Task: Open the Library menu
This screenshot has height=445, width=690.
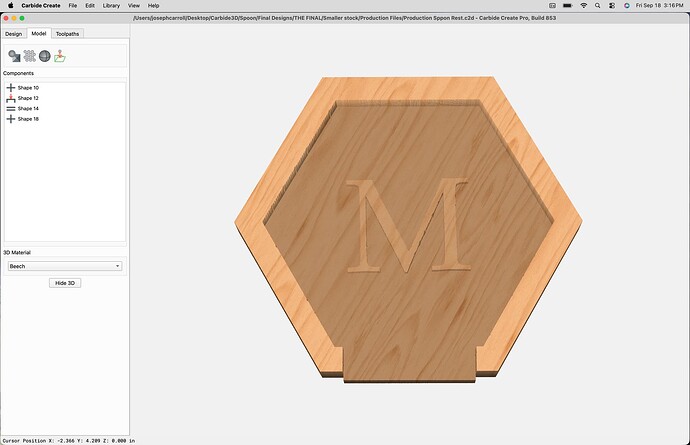Action: (111, 6)
